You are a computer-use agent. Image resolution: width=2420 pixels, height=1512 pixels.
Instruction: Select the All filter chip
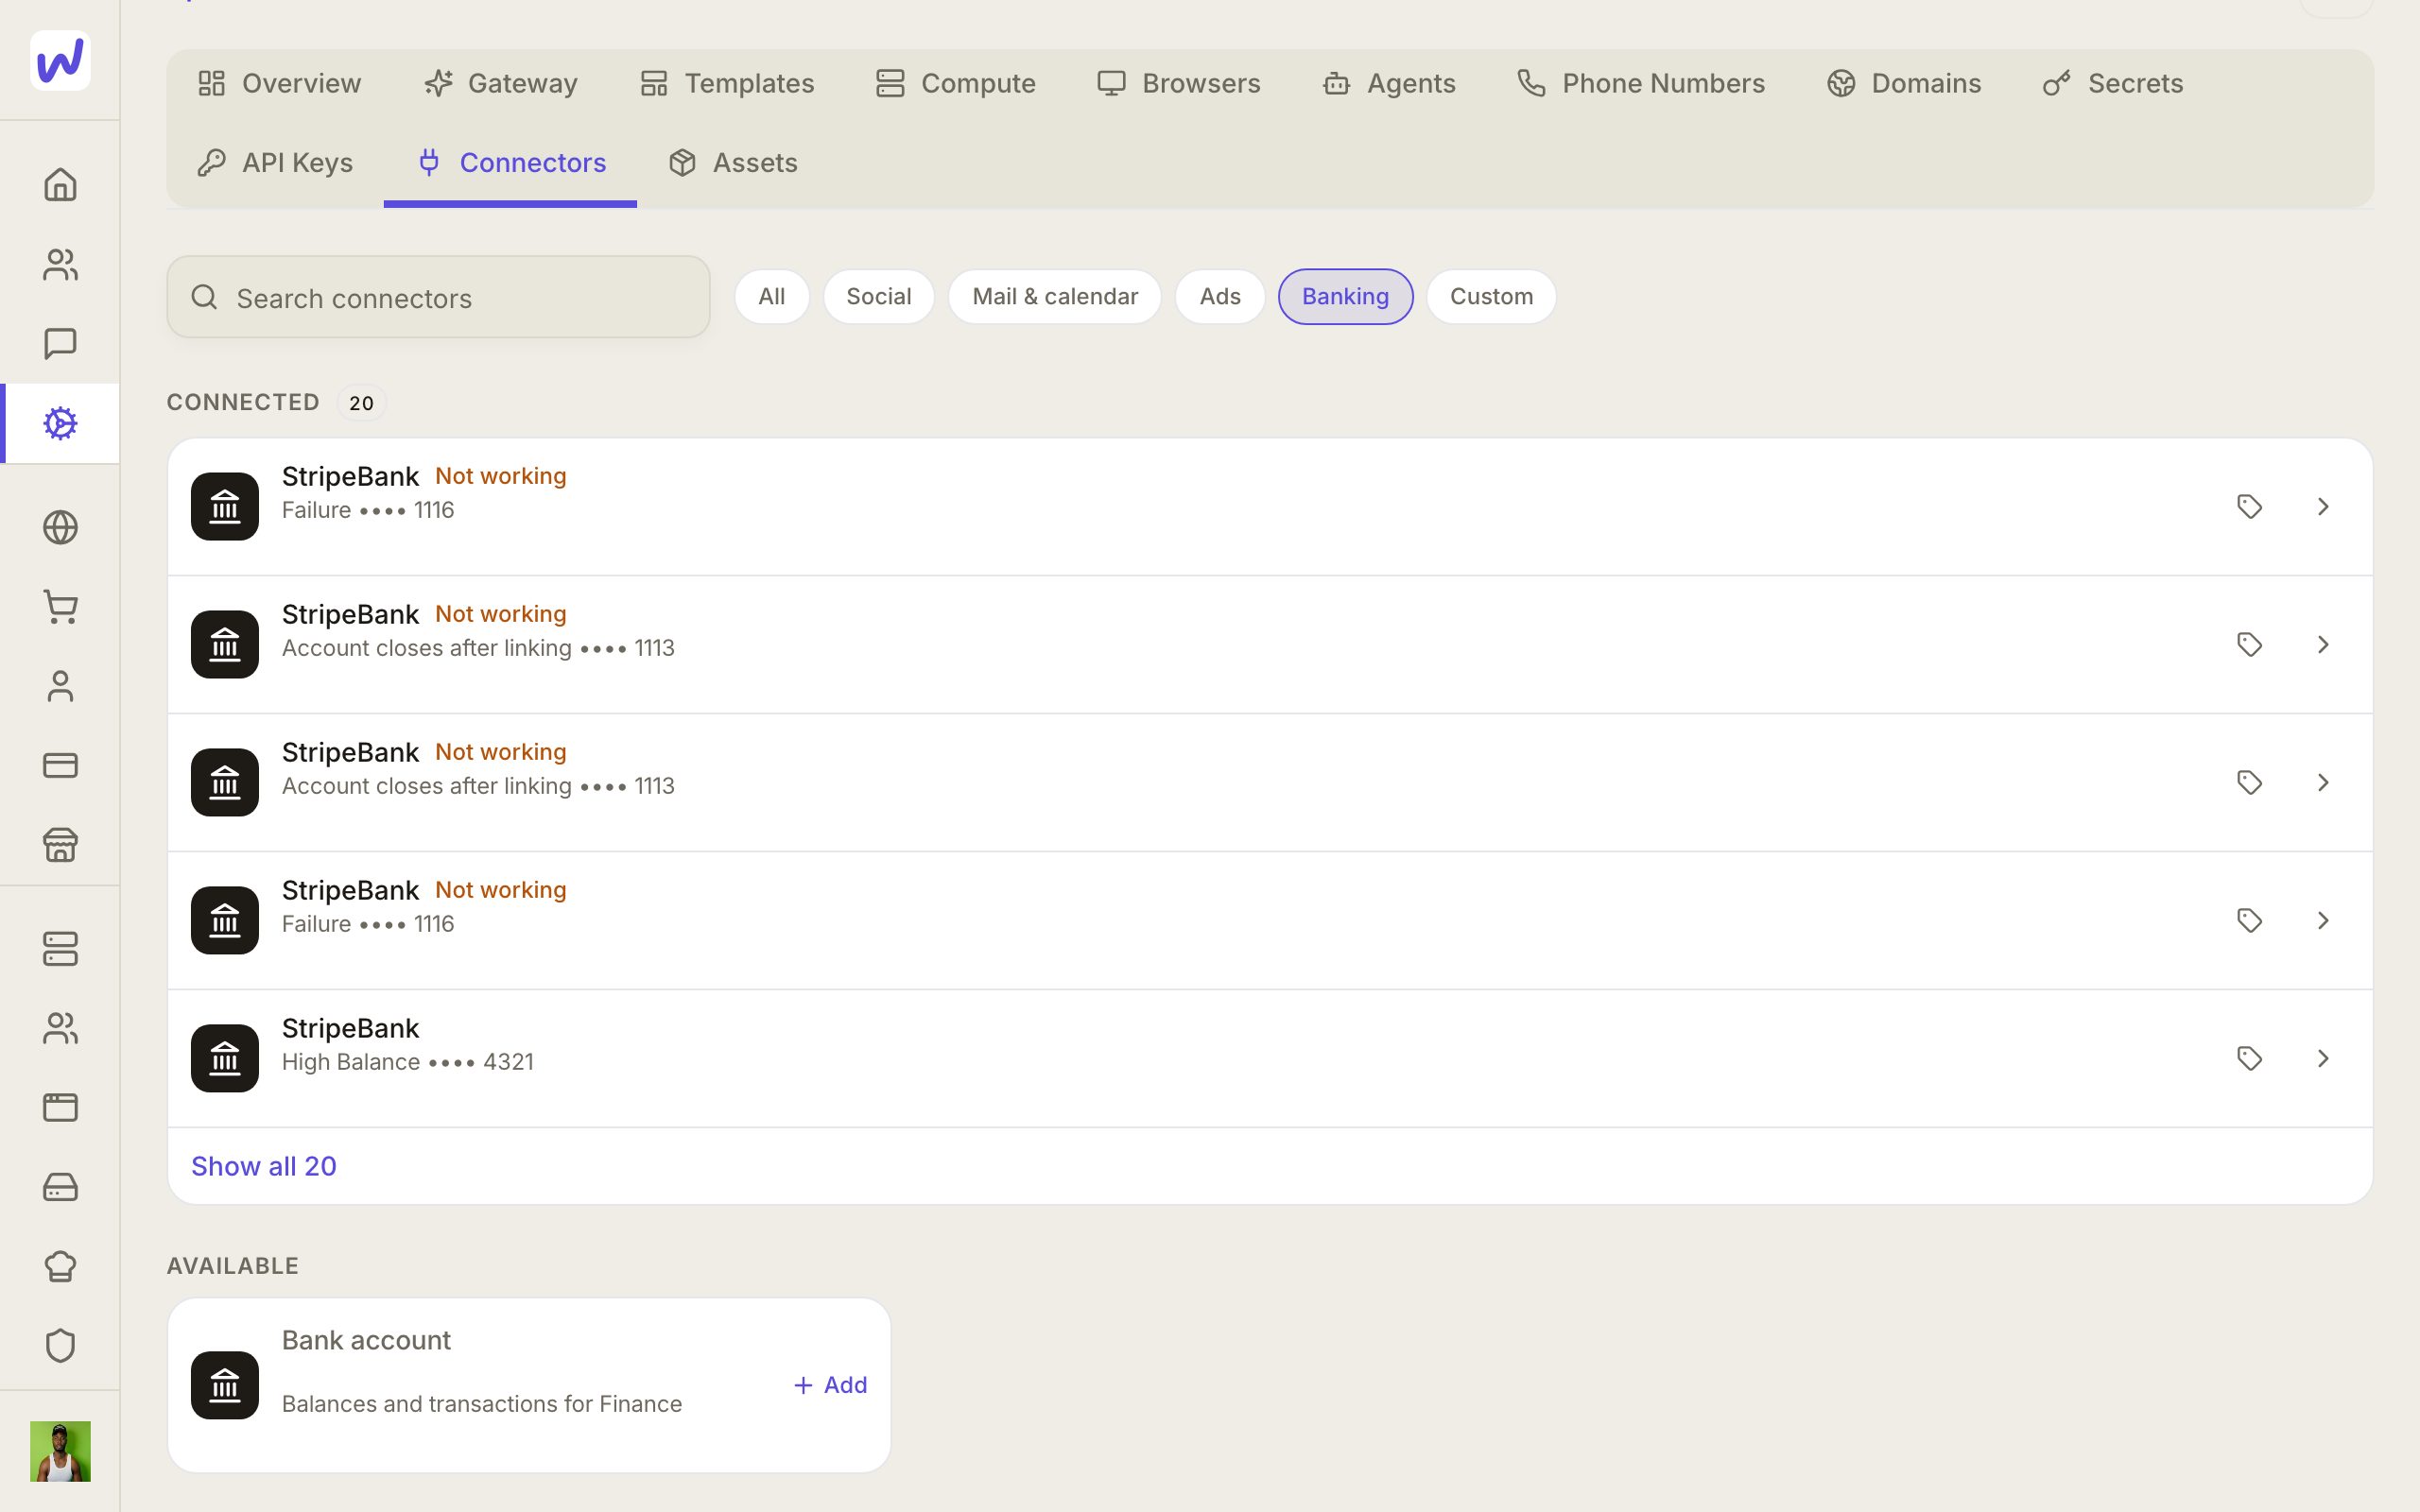tap(771, 297)
